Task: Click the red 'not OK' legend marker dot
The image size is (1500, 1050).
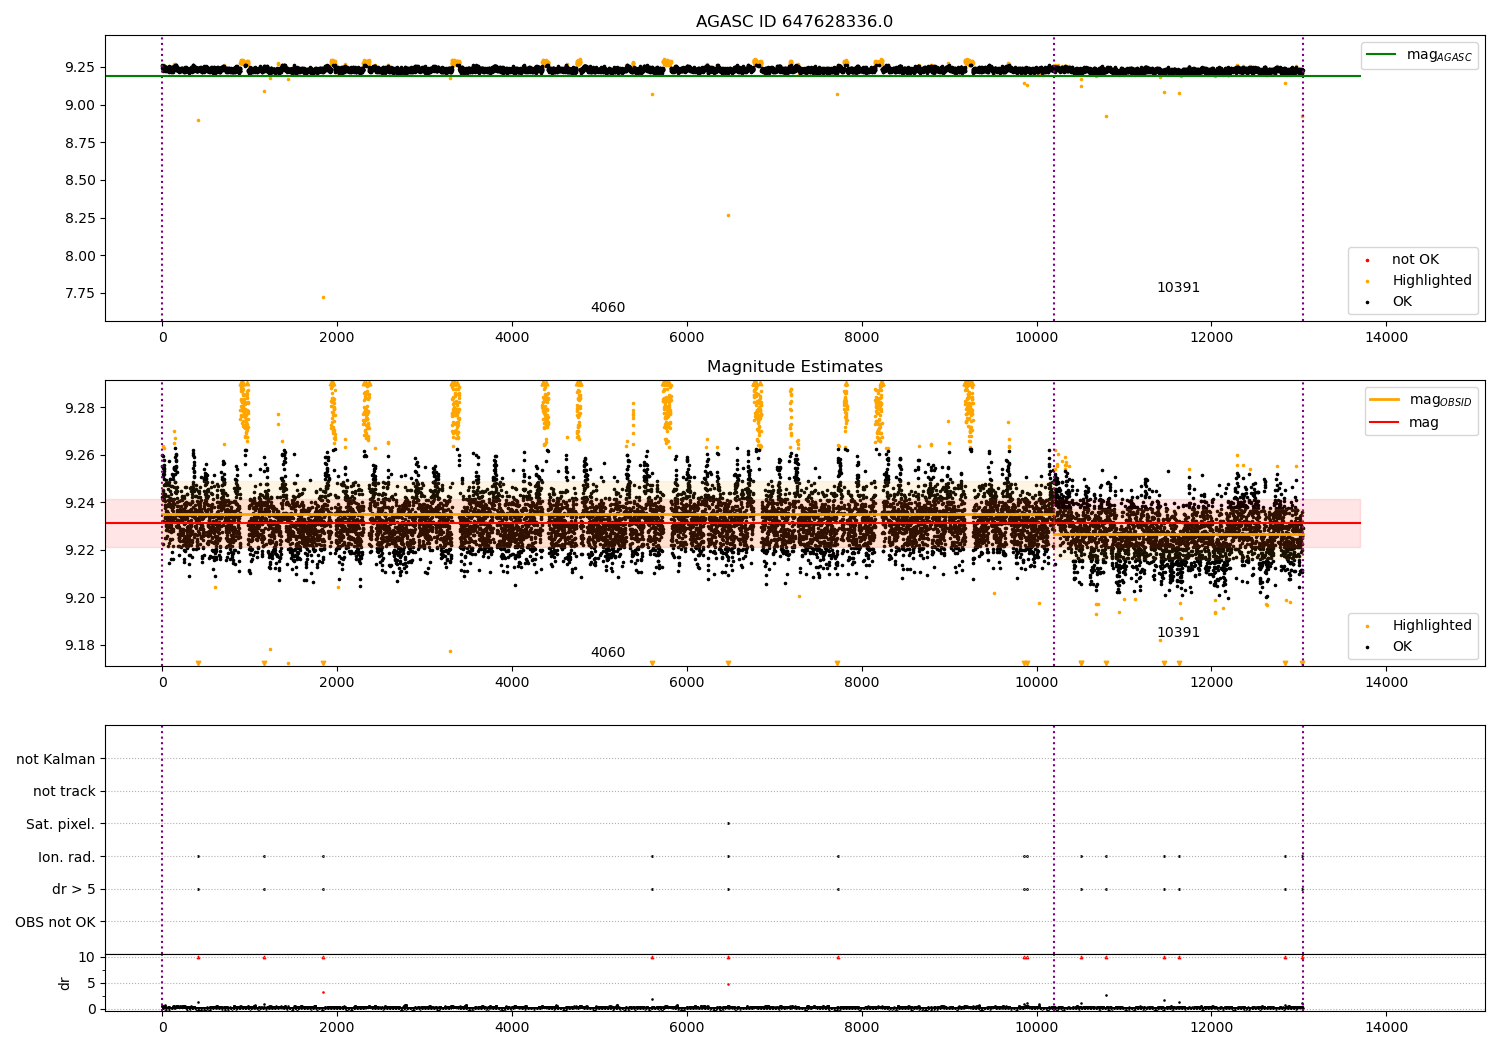Action: pos(1367,260)
